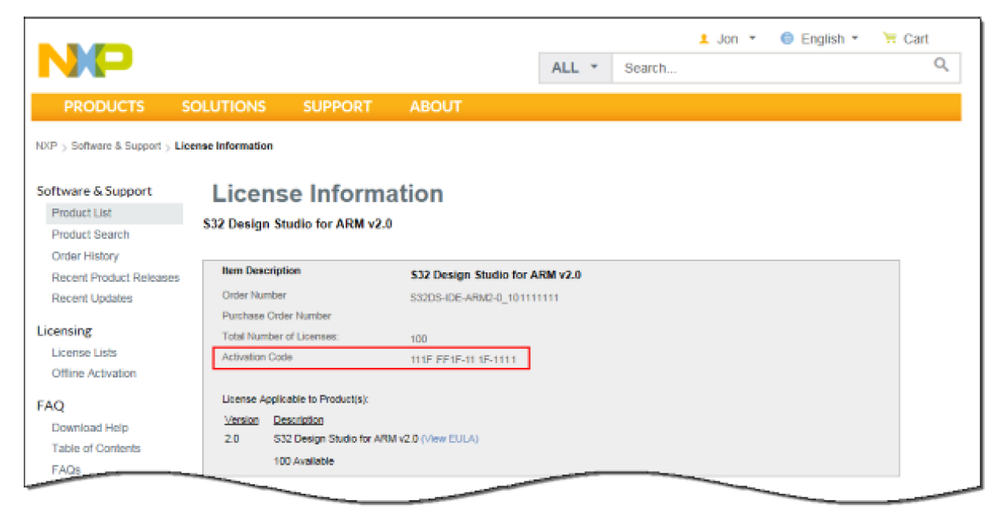999x524 pixels.
Task: Click the Description column header
Action: 298,419
